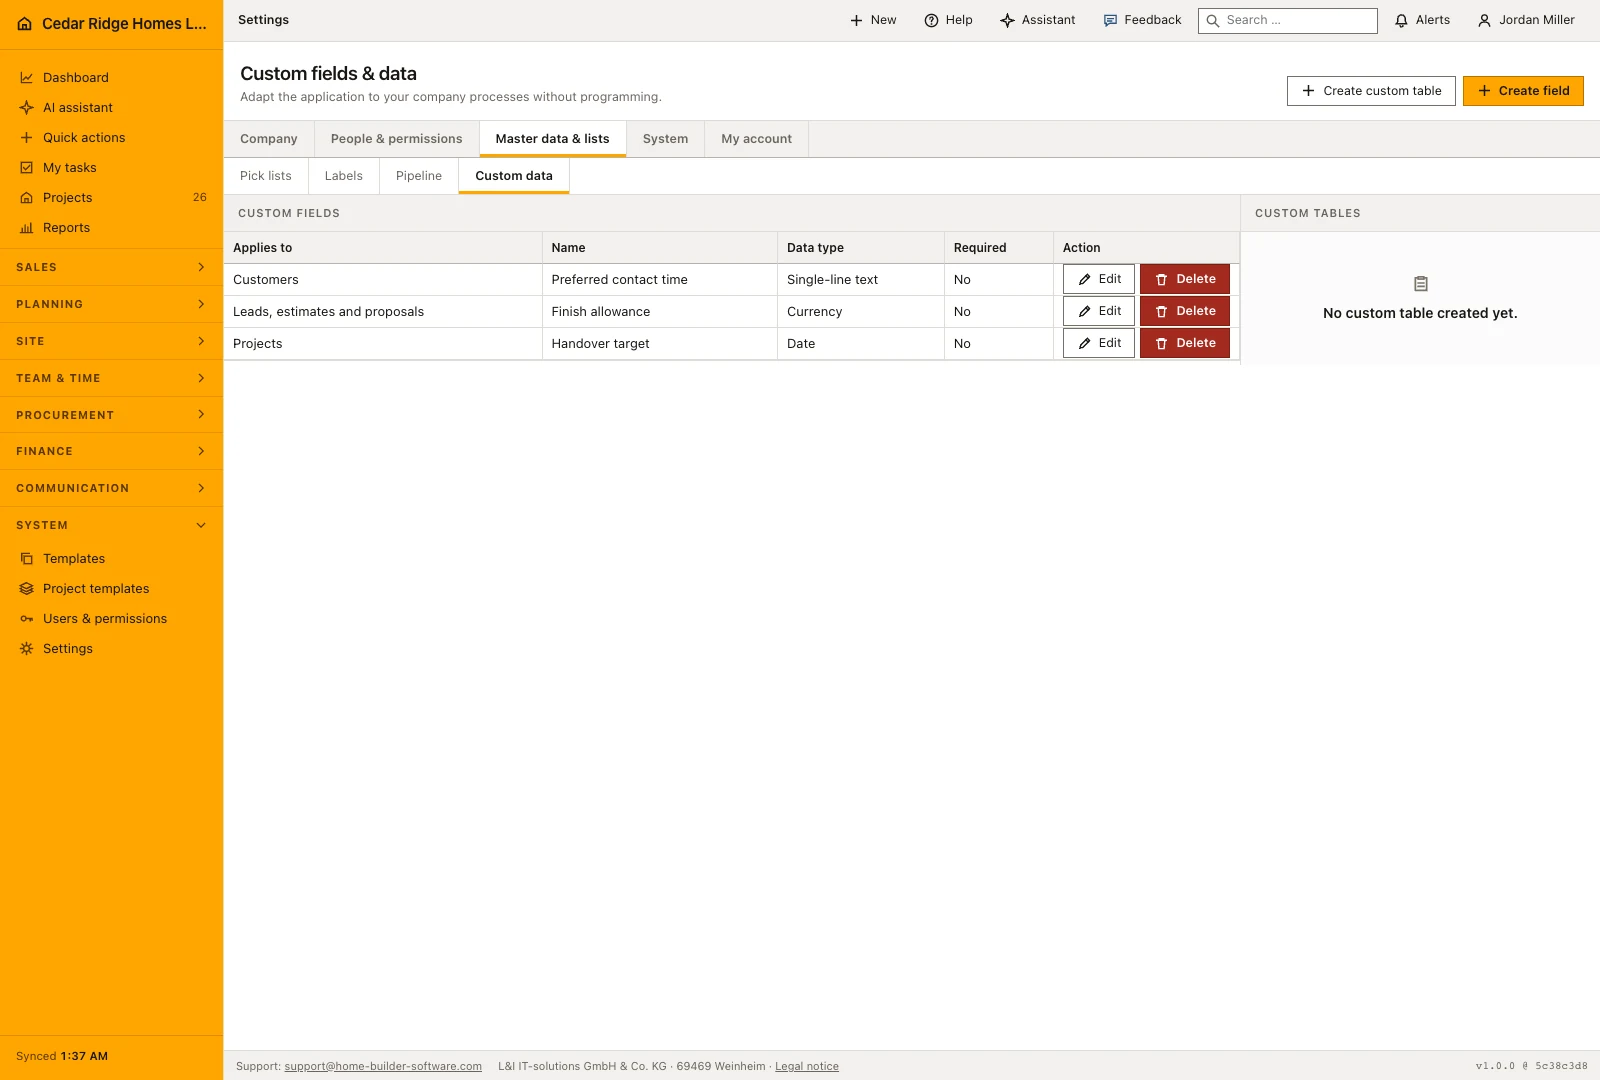Switch to the Company tab
Viewport: 1600px width, 1080px height.
269,139
